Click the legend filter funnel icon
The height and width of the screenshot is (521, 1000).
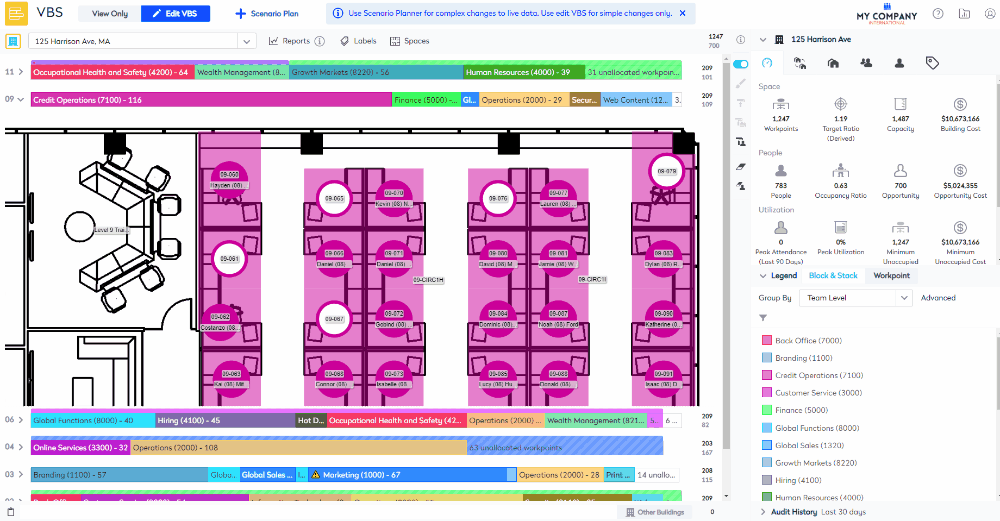[763, 318]
